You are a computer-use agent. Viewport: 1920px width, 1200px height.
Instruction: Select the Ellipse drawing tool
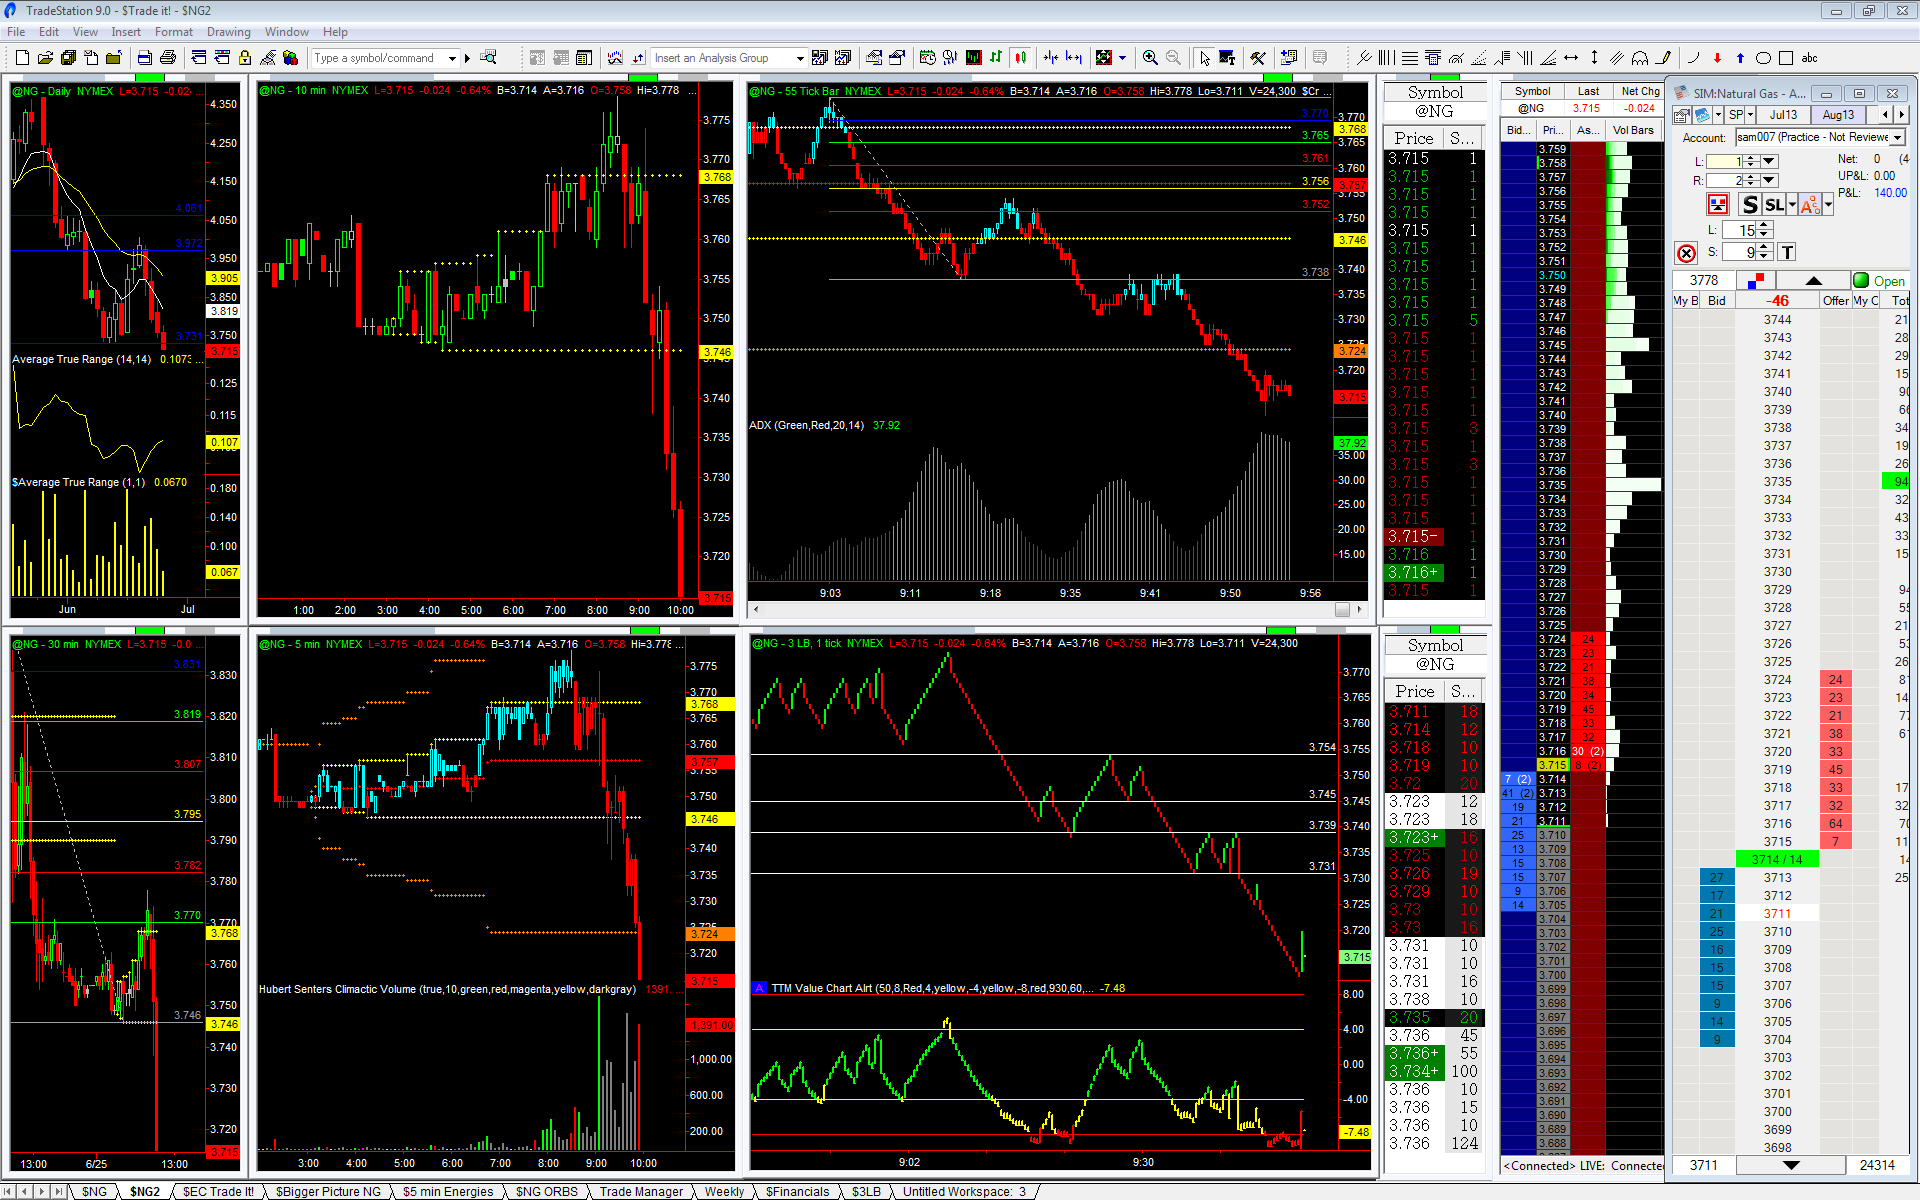(x=1763, y=58)
